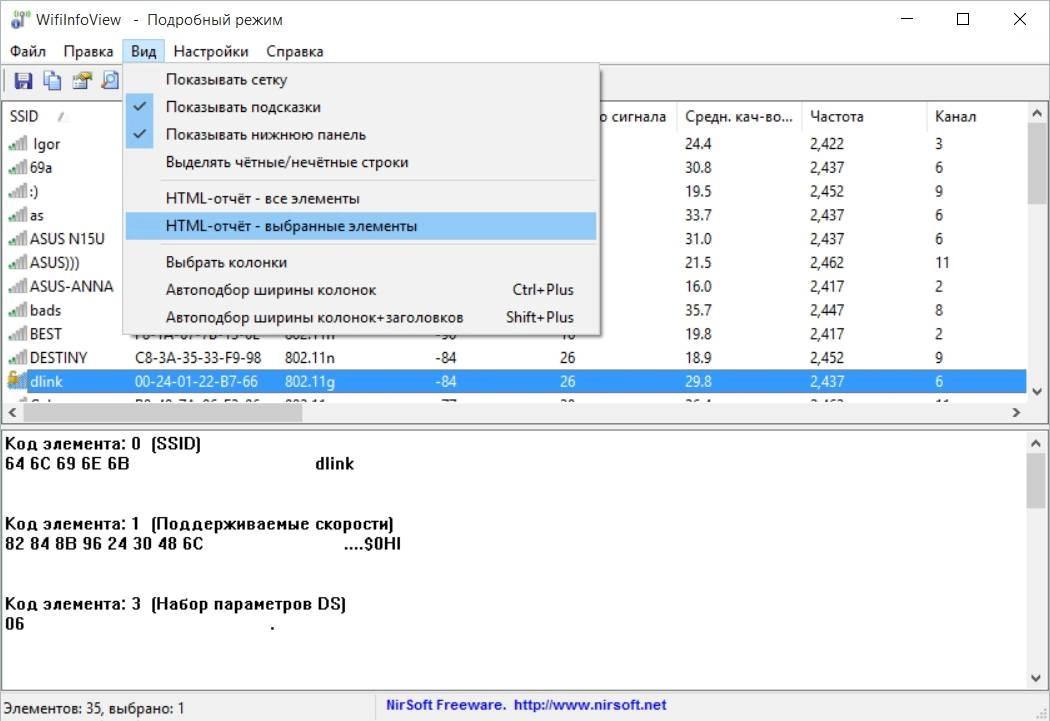Select the DESTINY network row

coord(514,357)
